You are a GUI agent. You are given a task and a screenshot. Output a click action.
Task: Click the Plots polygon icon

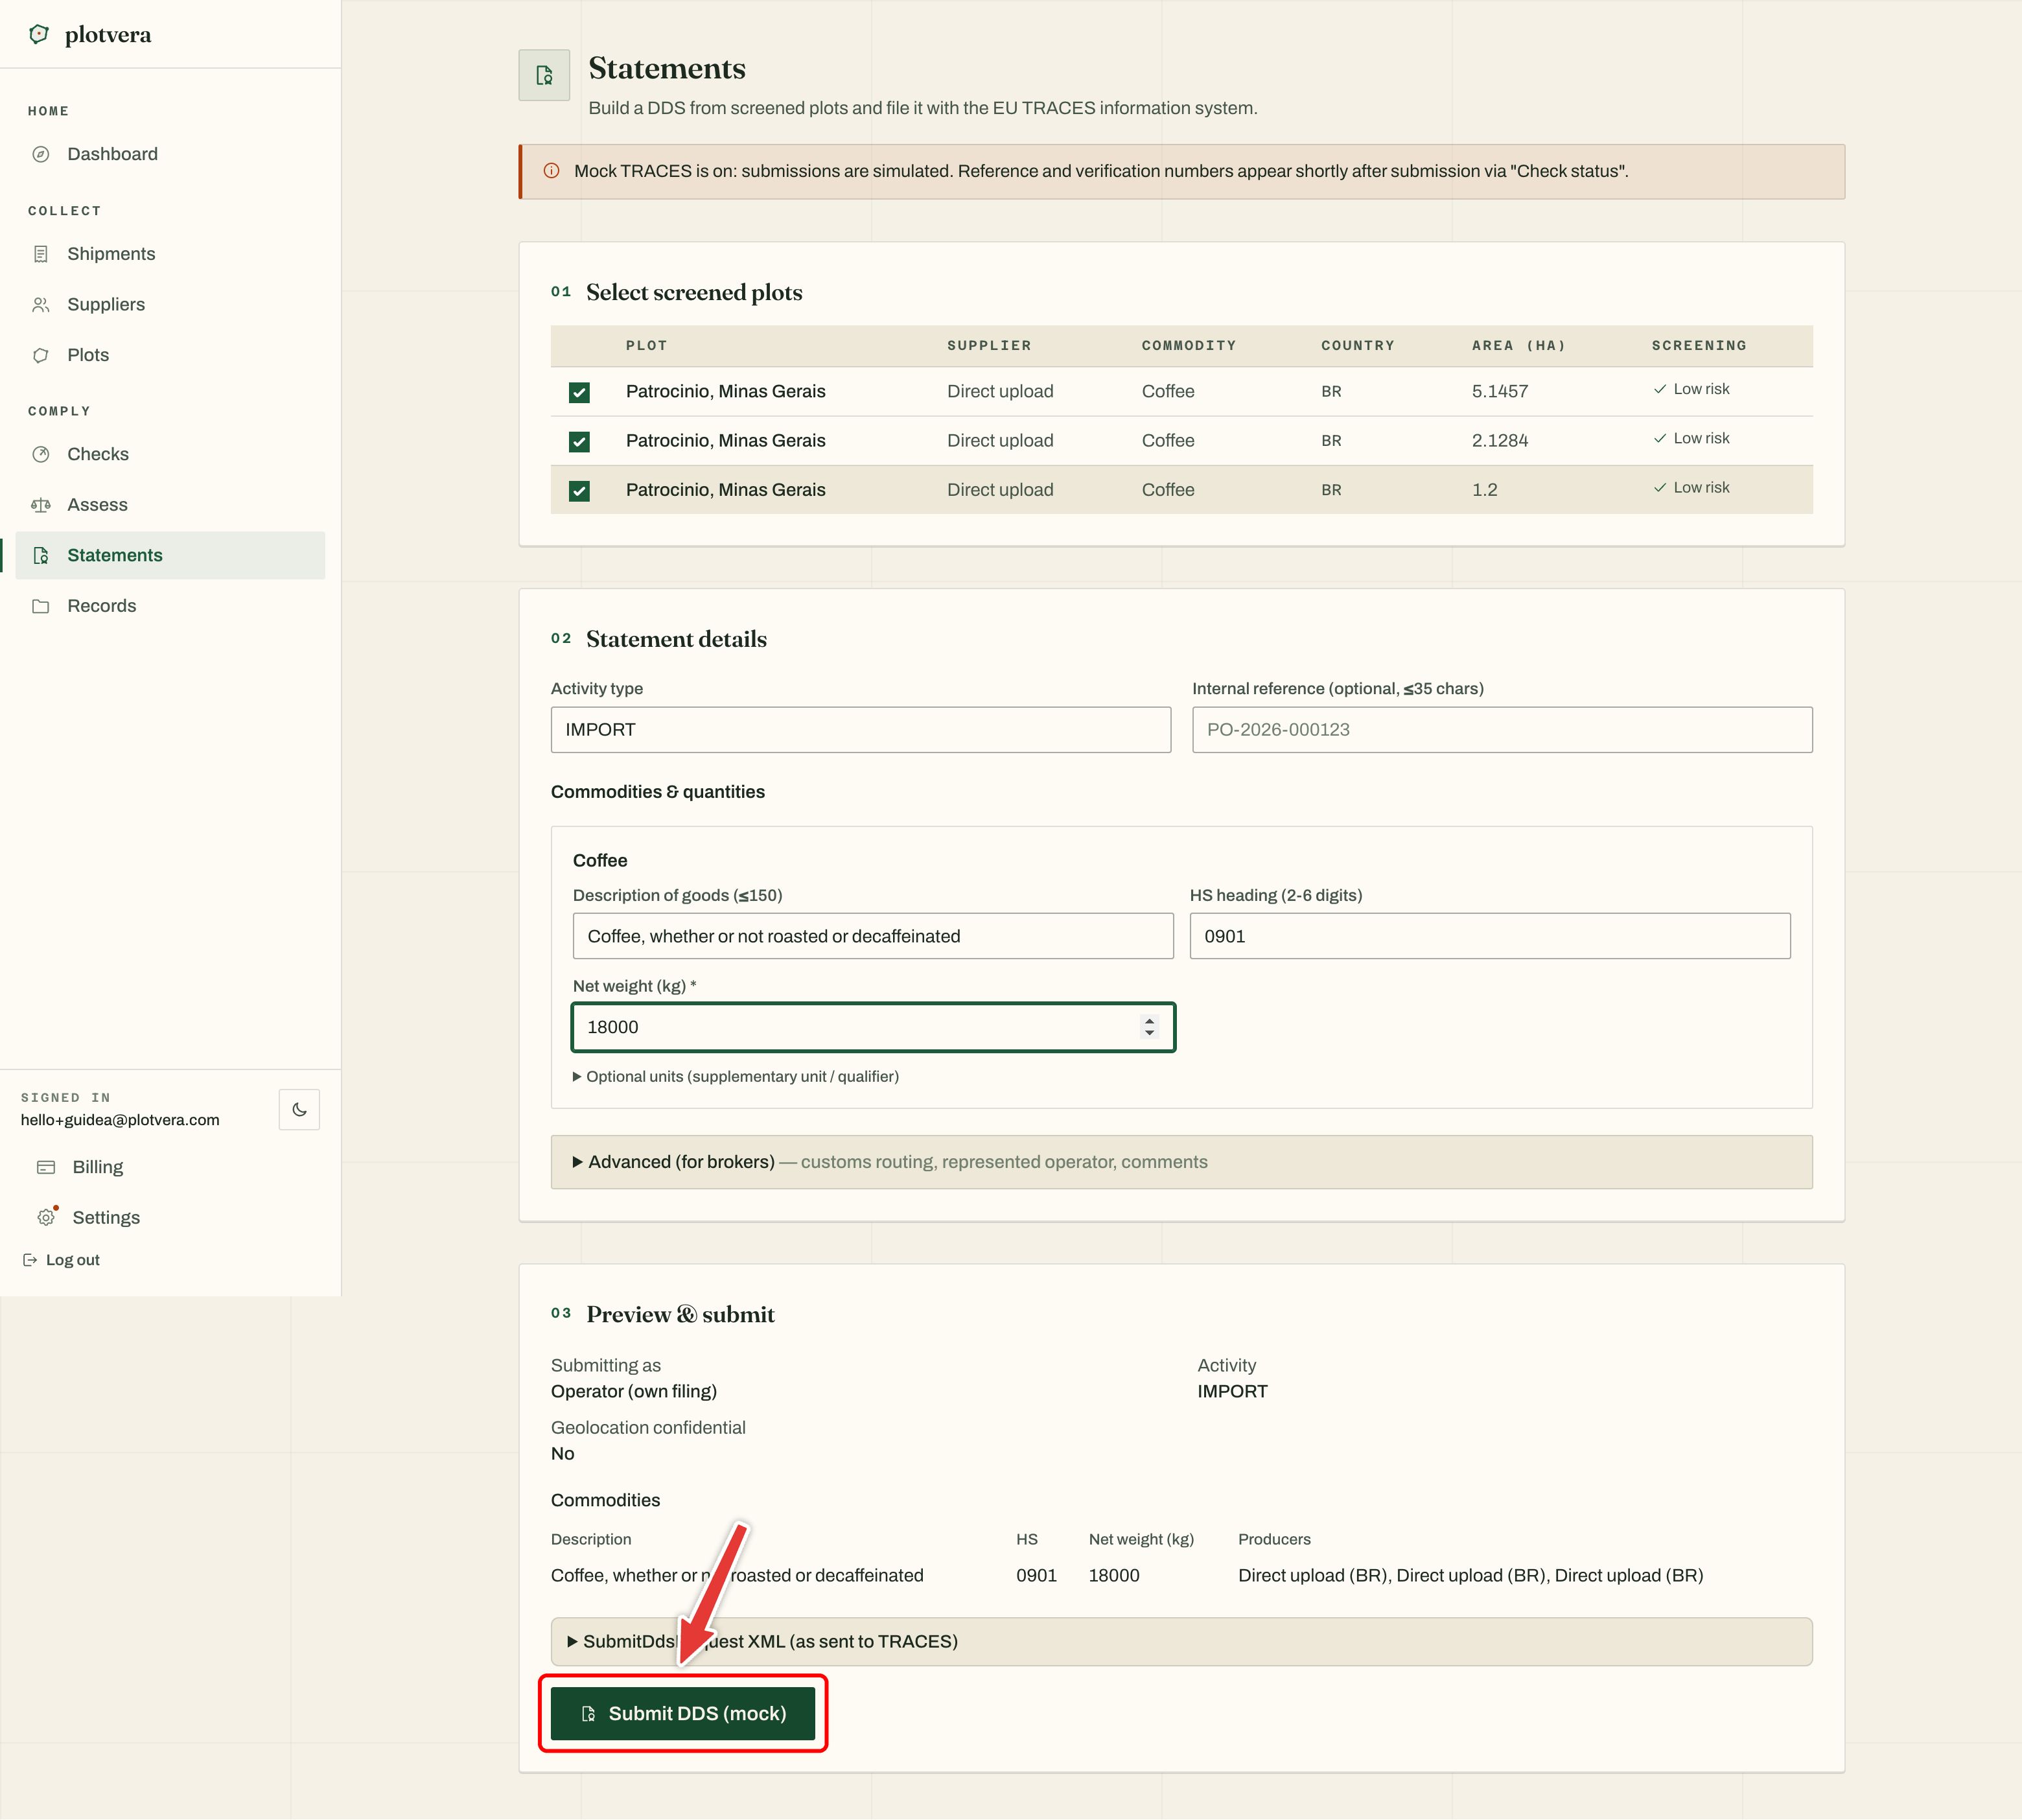click(x=41, y=355)
